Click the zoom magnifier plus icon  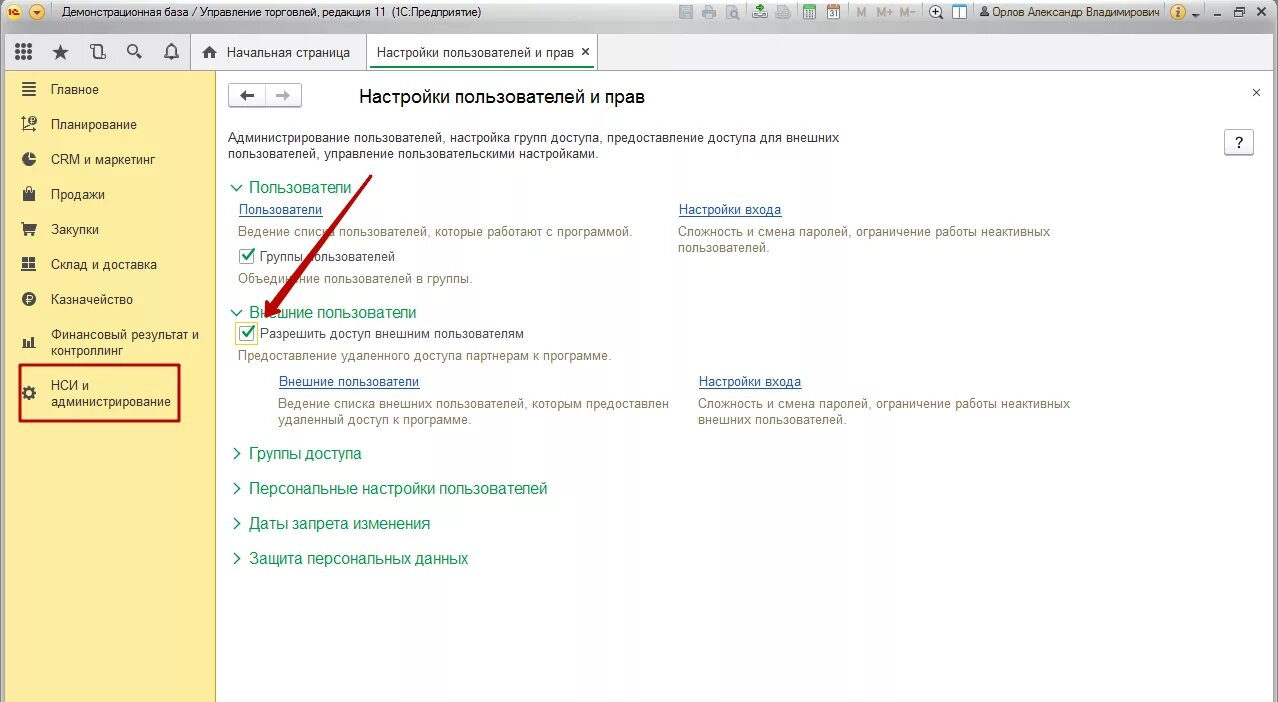936,12
